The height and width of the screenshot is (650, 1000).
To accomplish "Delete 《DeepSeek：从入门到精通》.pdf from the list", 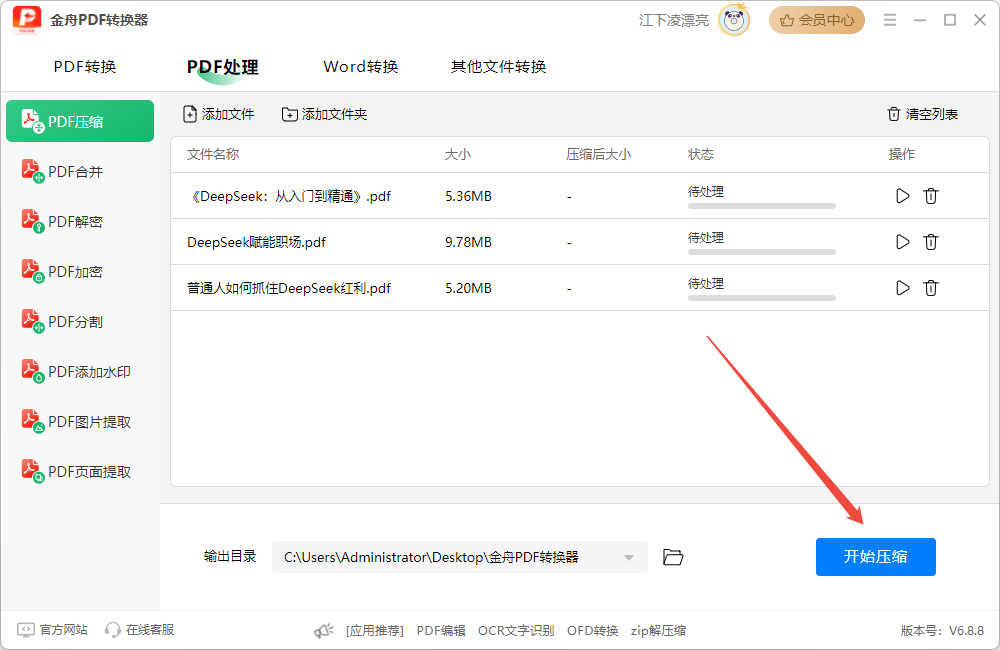I will click(930, 196).
